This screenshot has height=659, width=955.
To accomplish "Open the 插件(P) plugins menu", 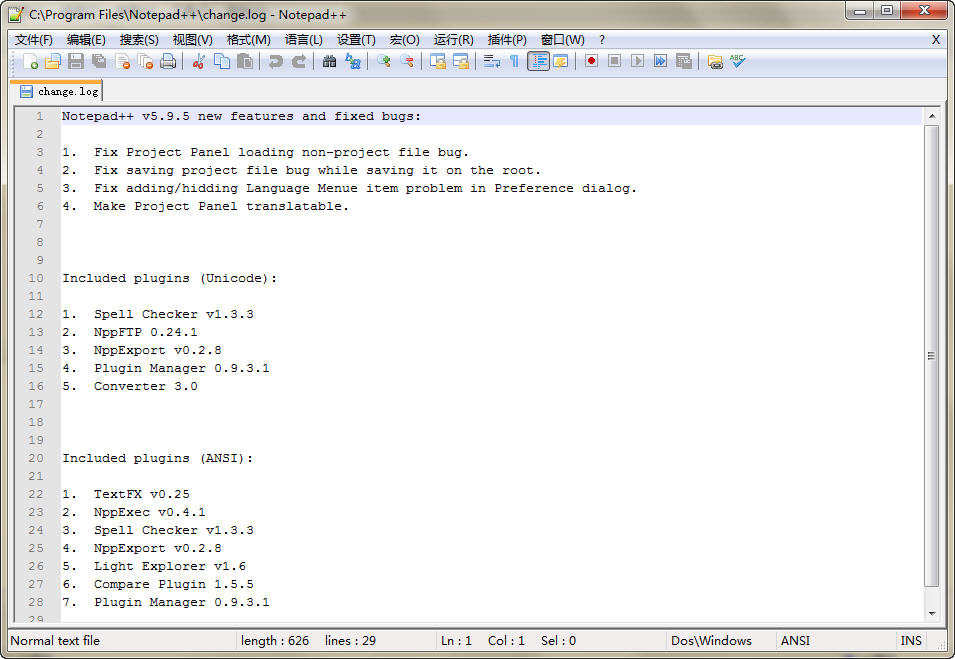I will 507,40.
